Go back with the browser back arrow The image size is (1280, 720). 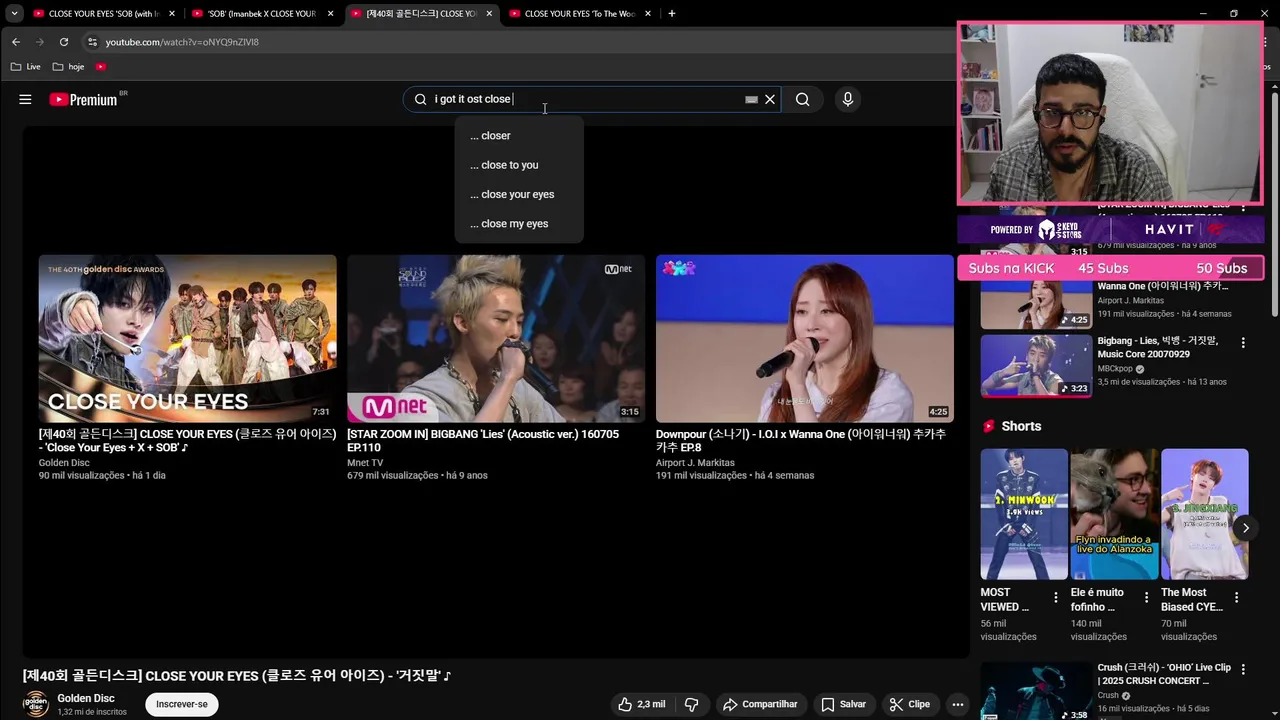pos(16,42)
